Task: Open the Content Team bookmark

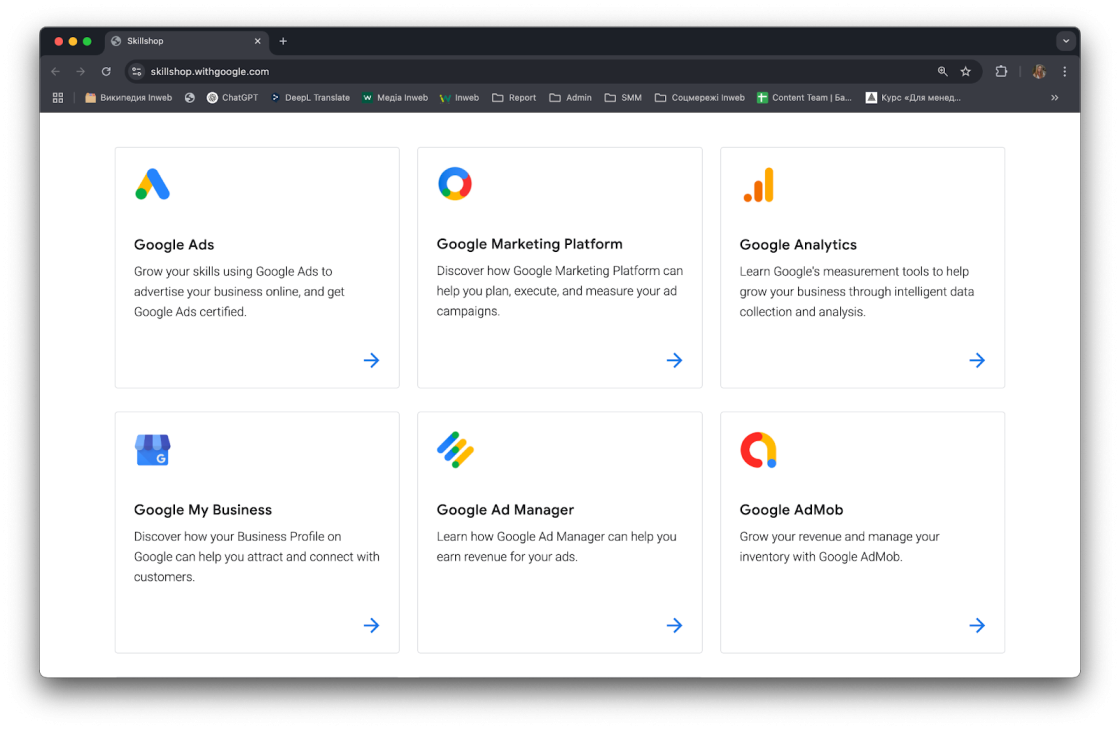Action: (x=804, y=98)
